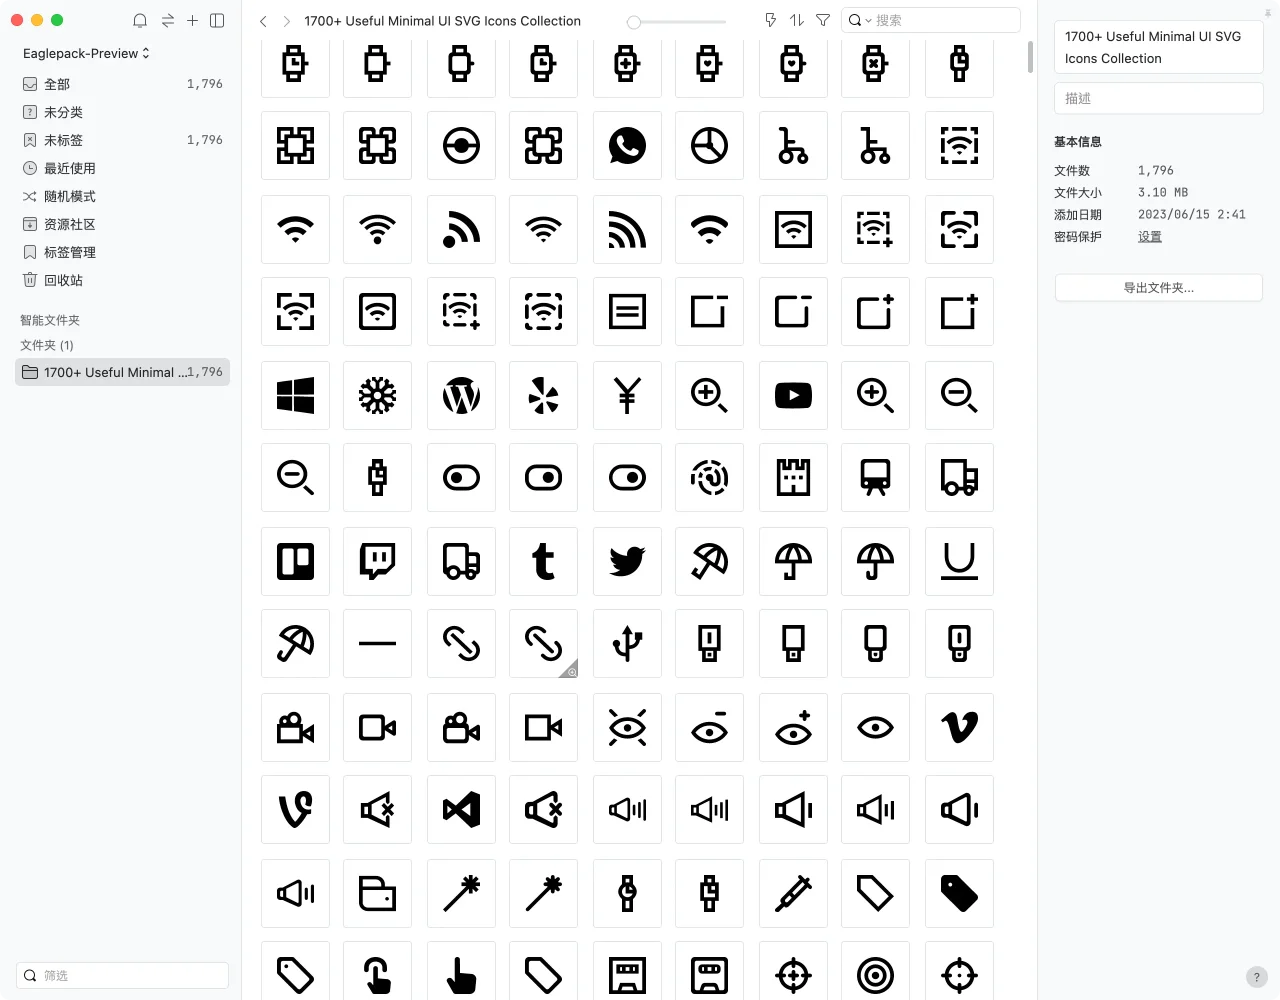Select the underline U icon thumbnail
The image size is (1280, 1000).
(959, 562)
